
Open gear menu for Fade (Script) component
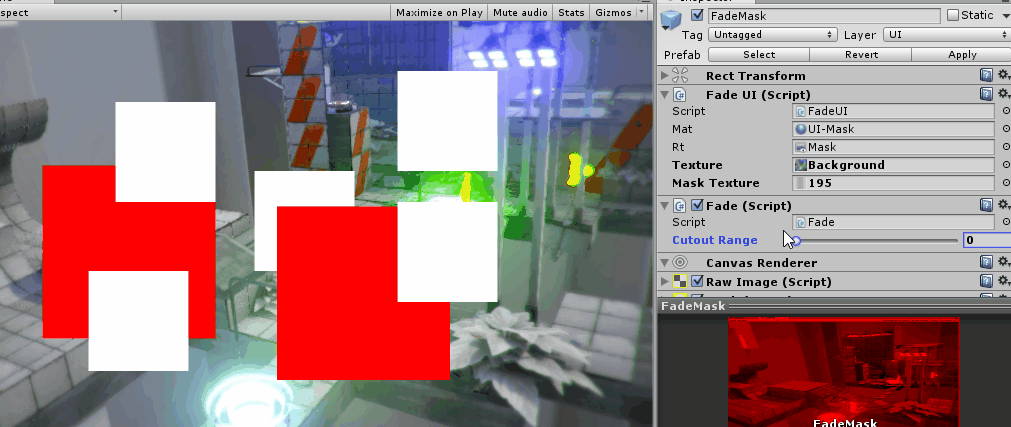pos(1004,206)
